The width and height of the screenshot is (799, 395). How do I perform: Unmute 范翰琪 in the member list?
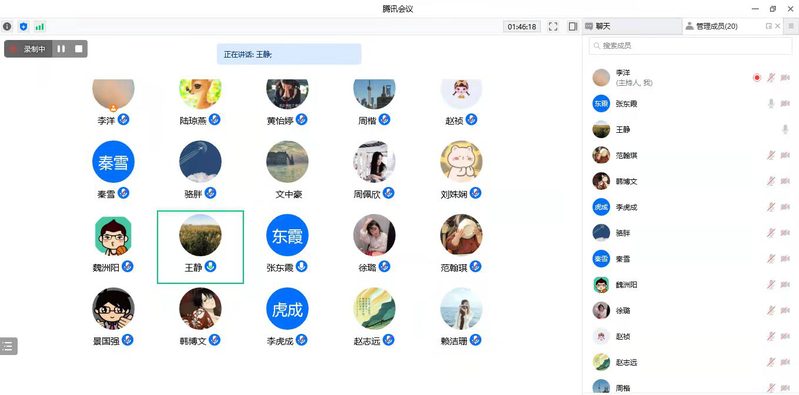pos(771,155)
